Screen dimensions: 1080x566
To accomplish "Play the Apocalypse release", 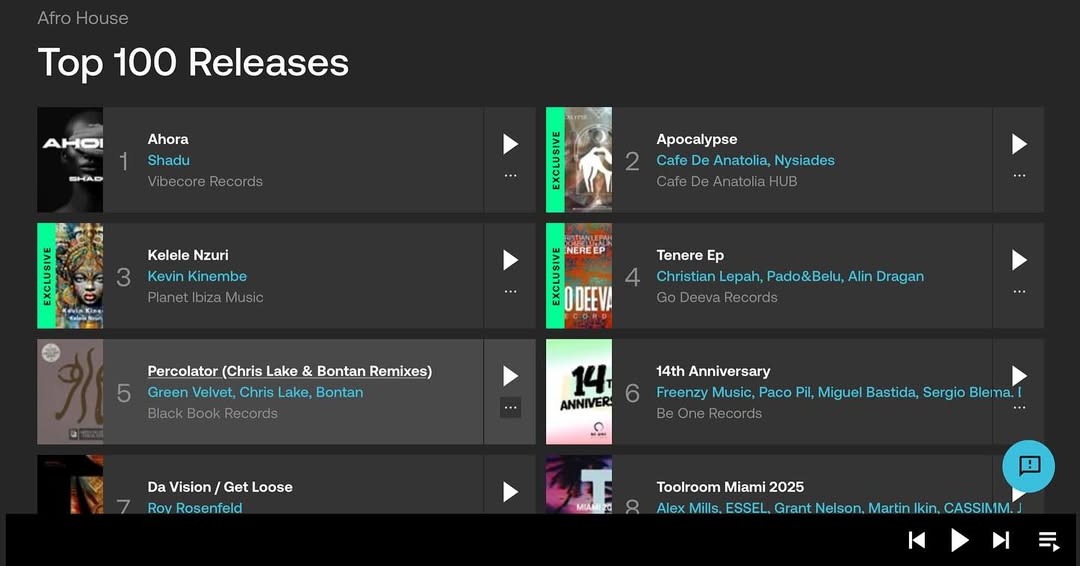I will click(1019, 144).
